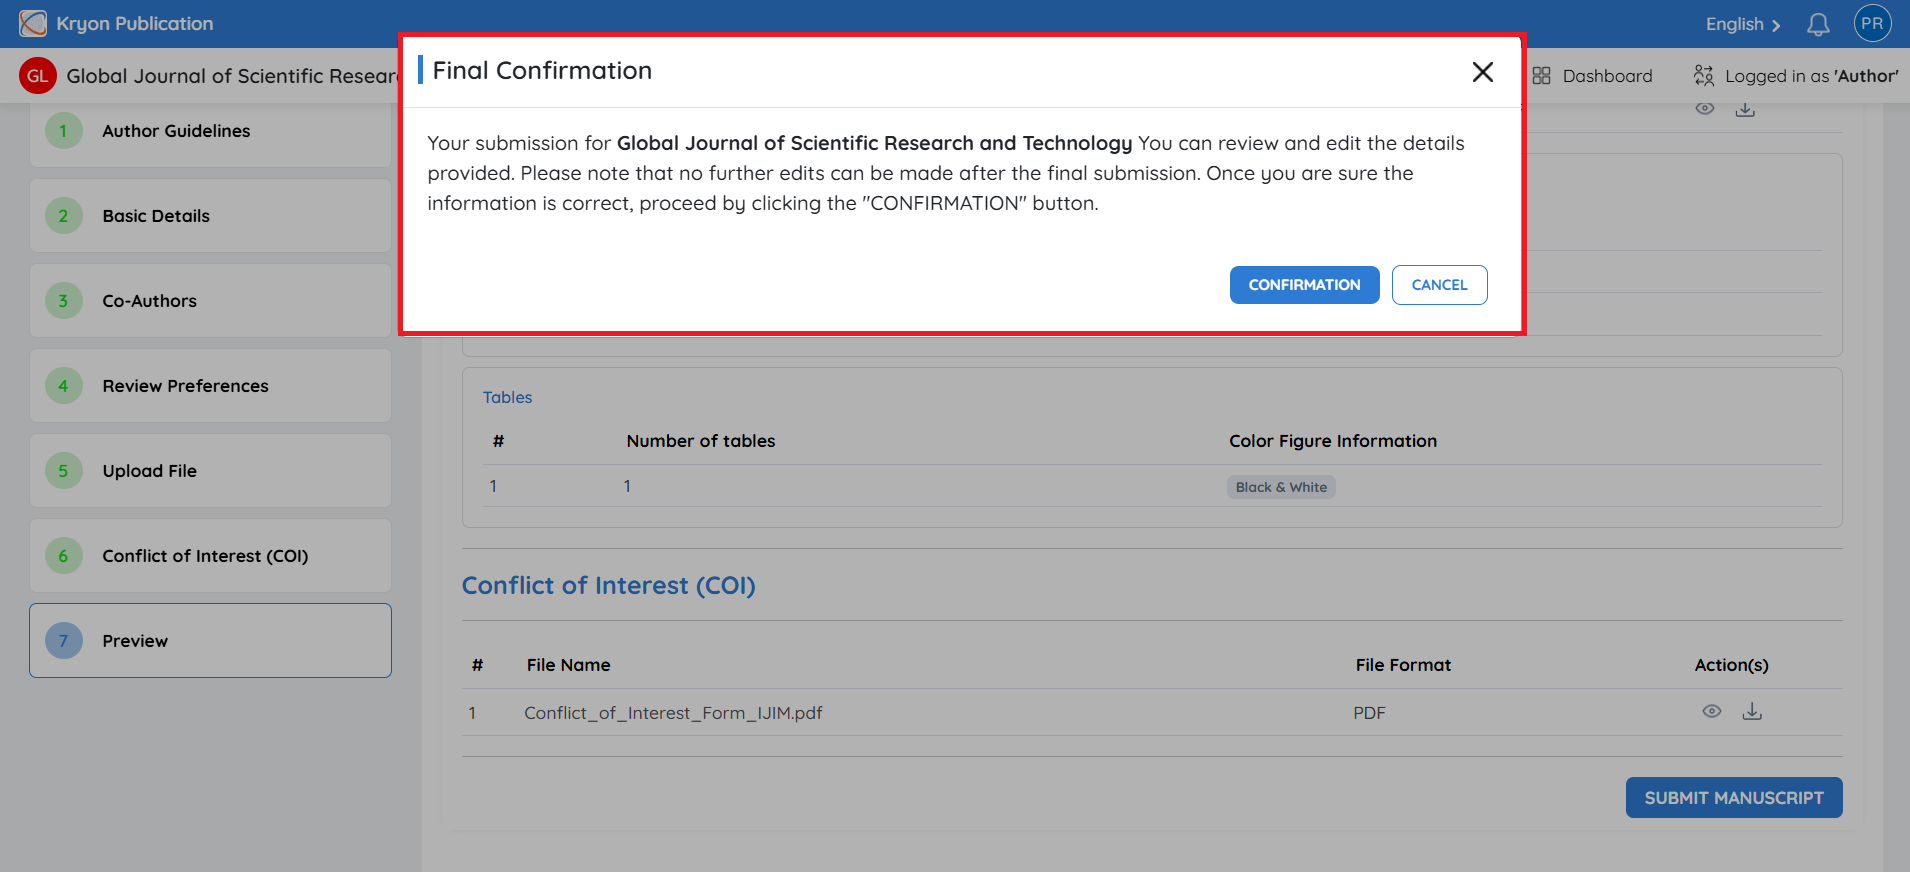Go to step 2 Basic Details
Viewport: 1910px width, 872px height.
210,216
